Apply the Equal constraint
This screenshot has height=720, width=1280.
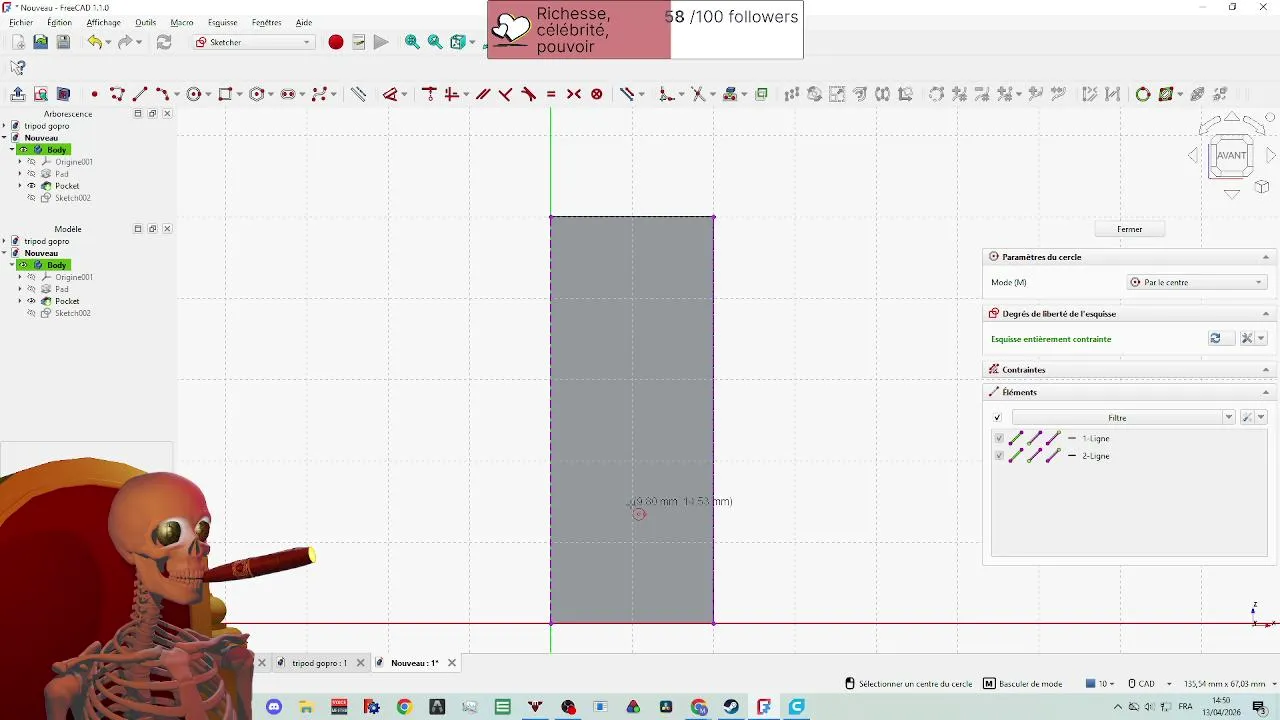[551, 94]
